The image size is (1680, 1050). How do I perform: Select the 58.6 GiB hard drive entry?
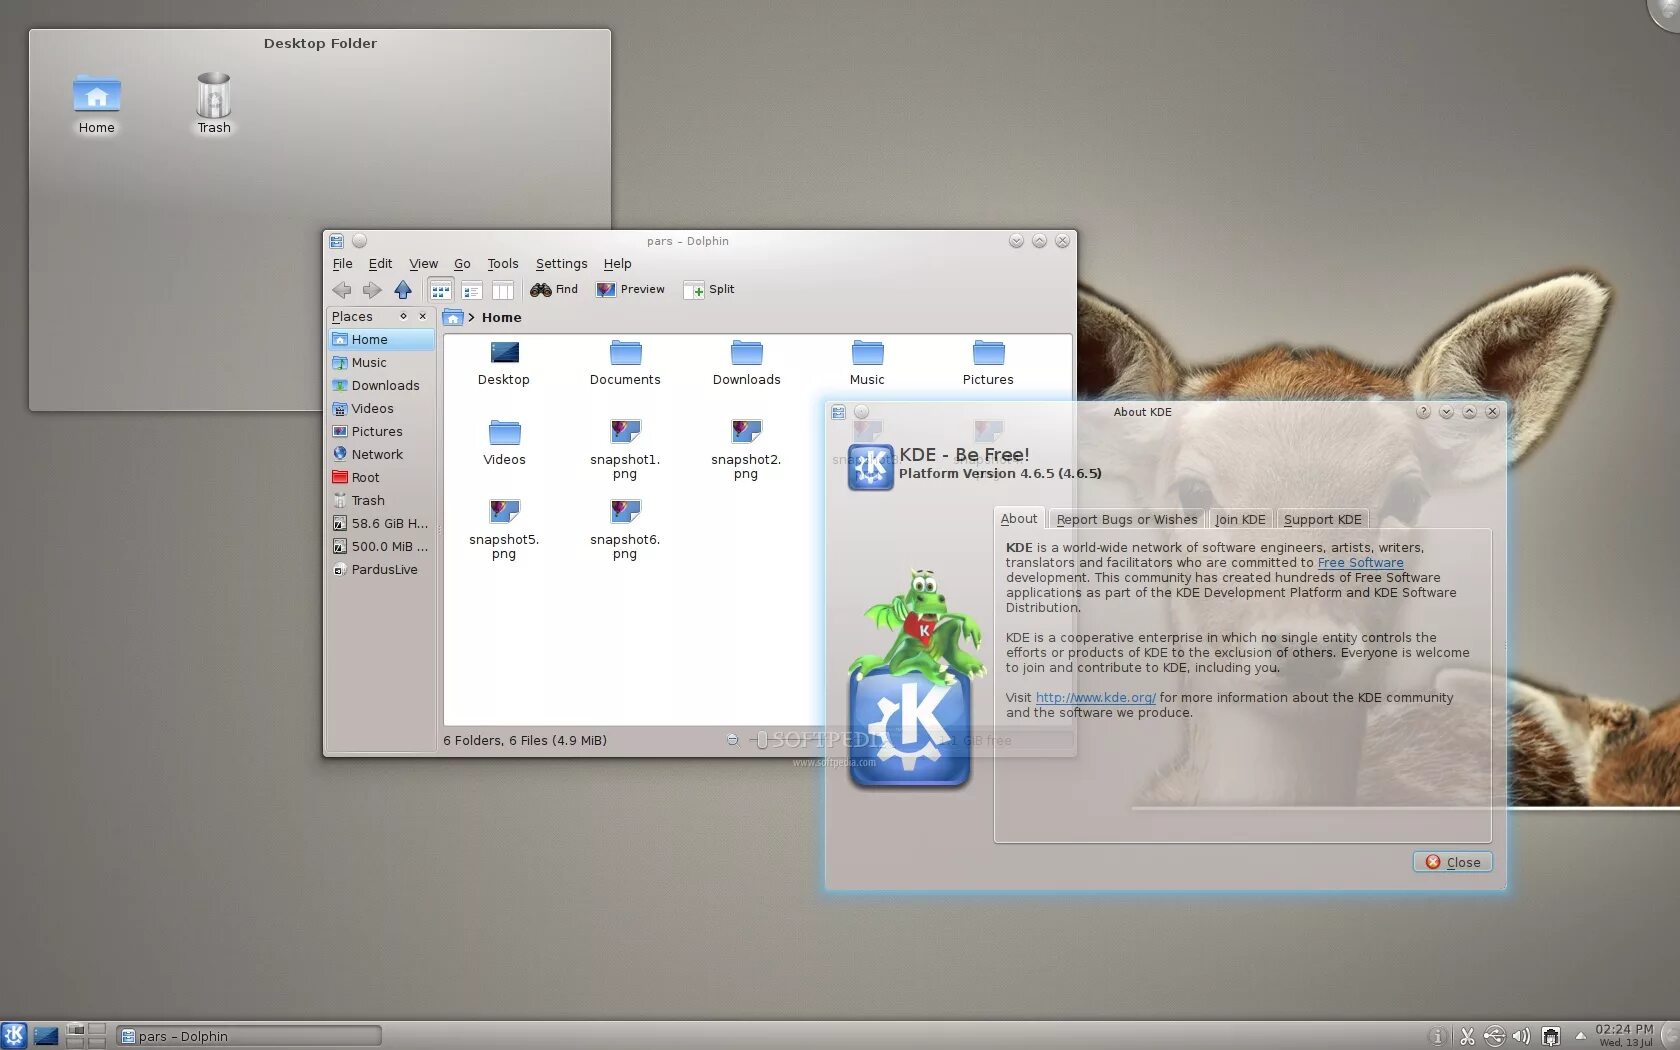pyautogui.click(x=381, y=524)
